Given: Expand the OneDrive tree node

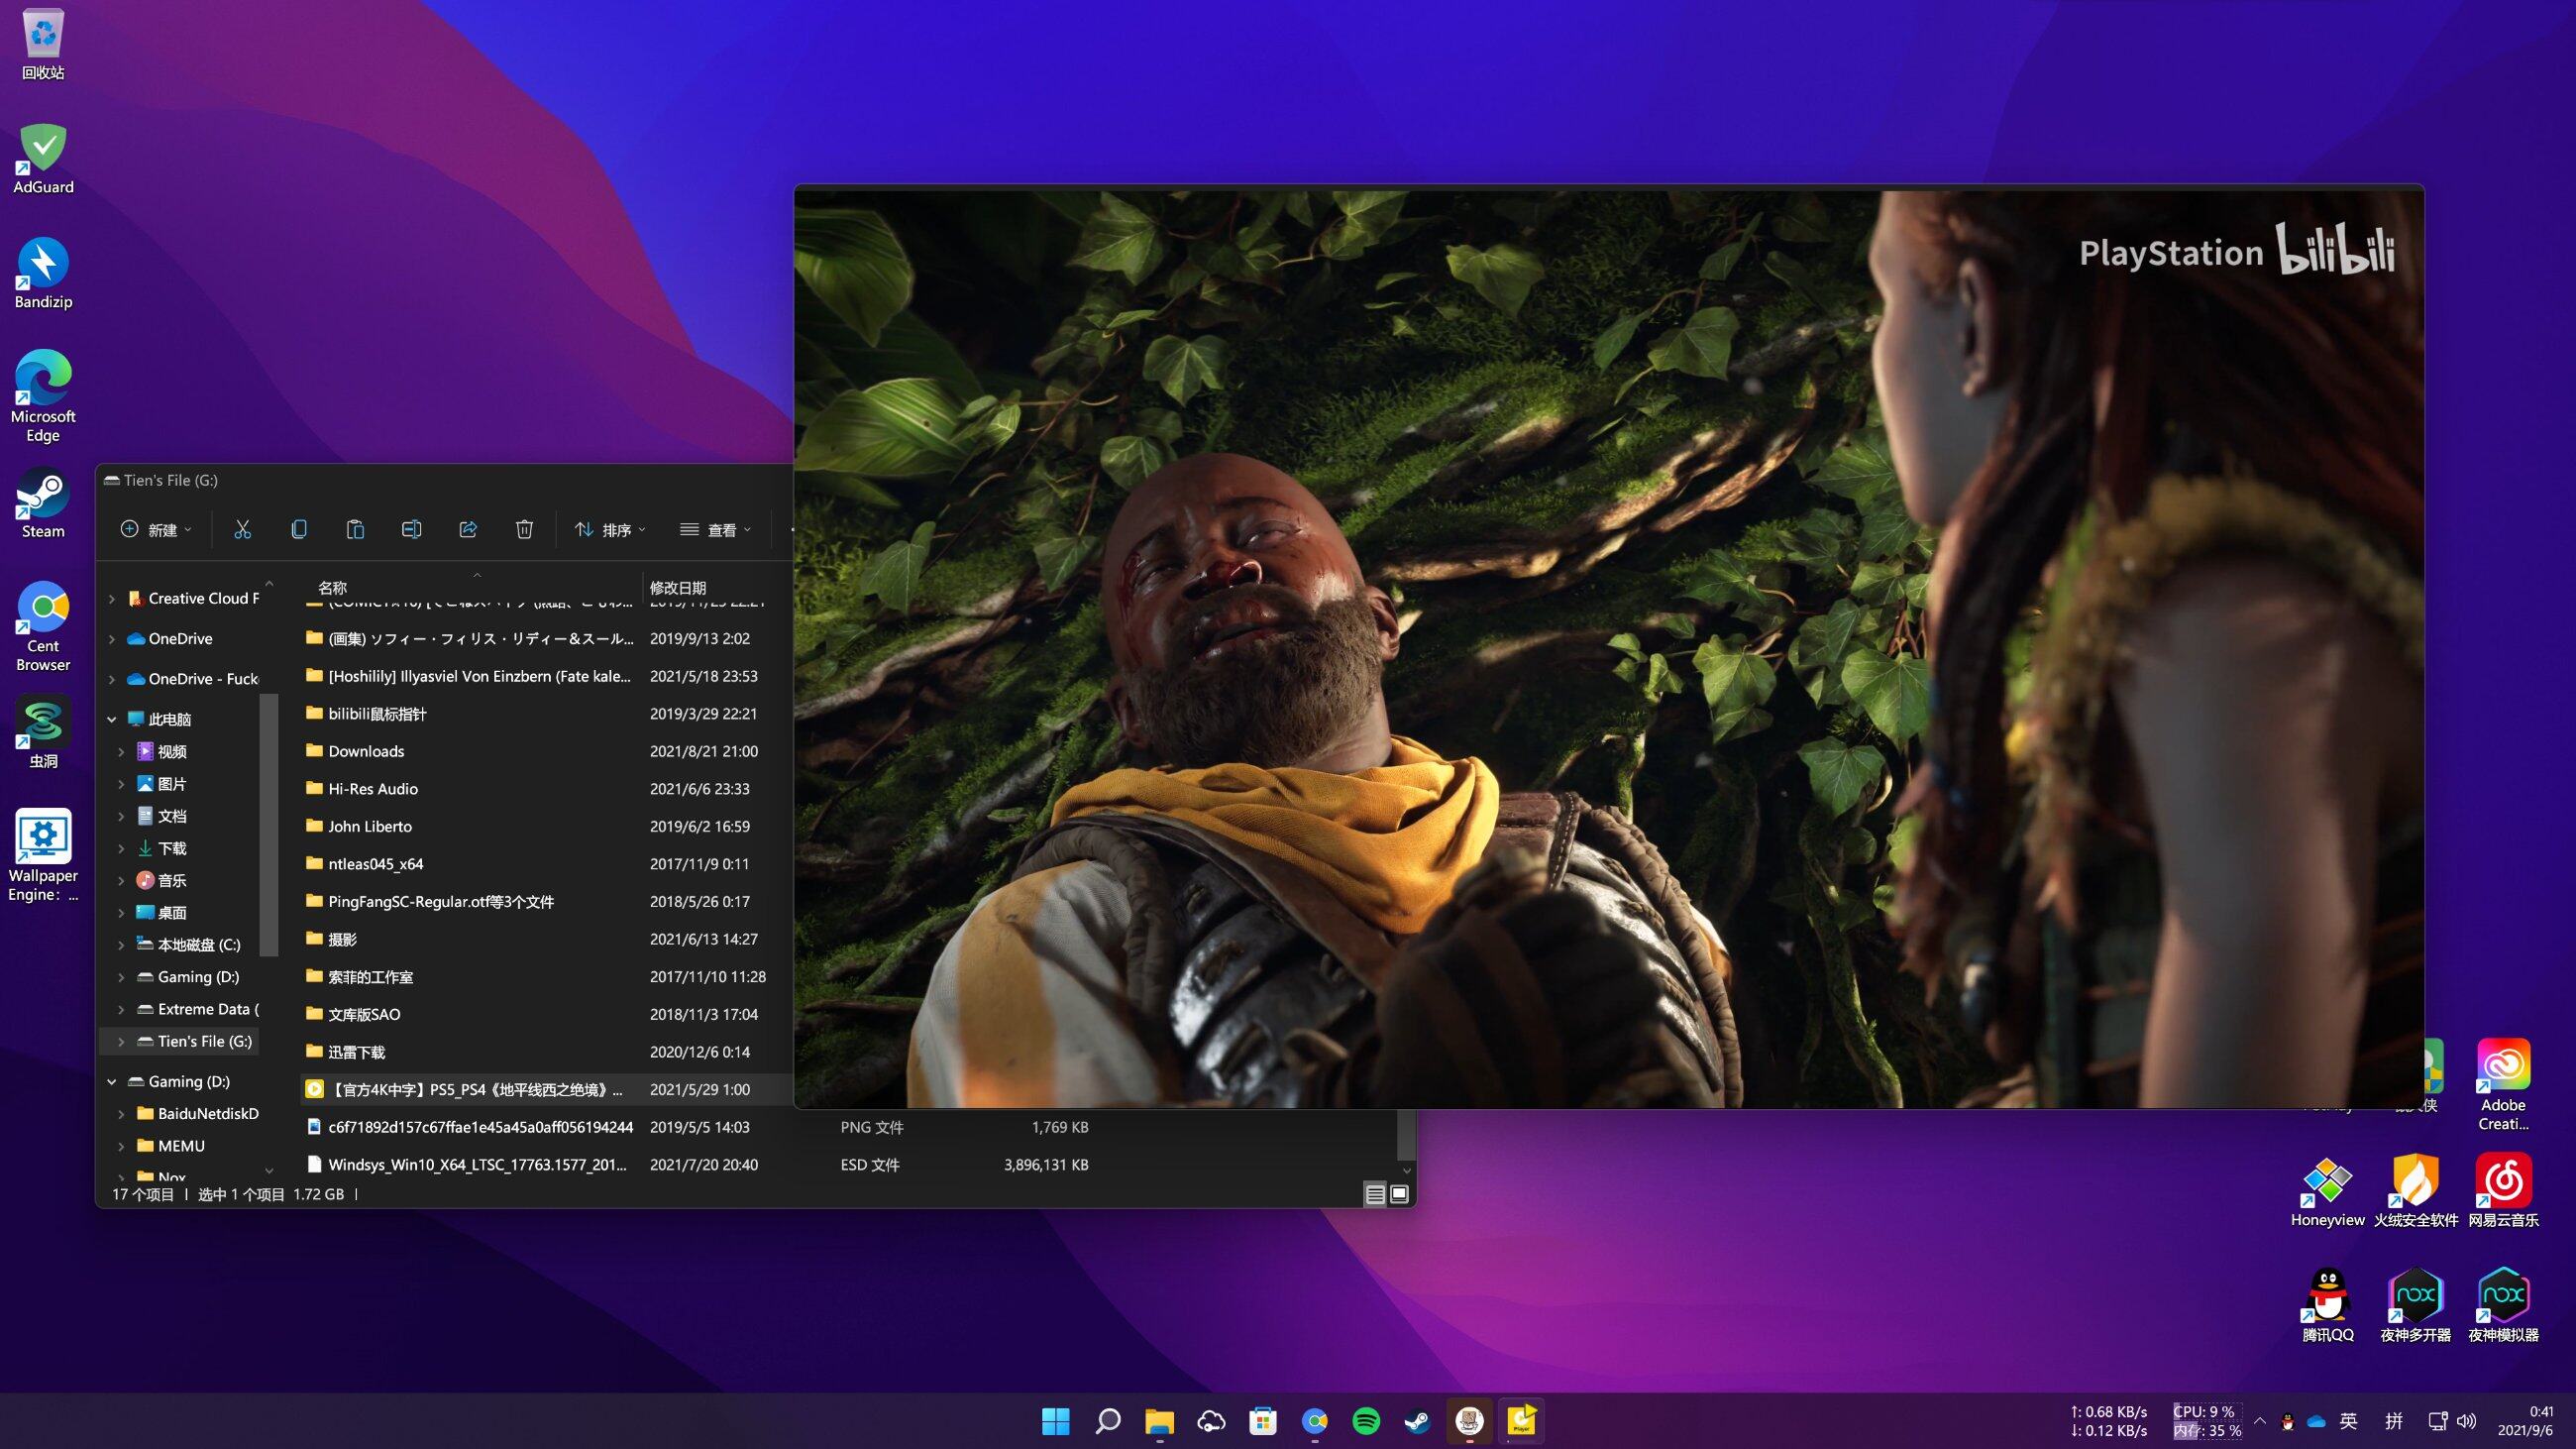Looking at the screenshot, I should pos(112,639).
